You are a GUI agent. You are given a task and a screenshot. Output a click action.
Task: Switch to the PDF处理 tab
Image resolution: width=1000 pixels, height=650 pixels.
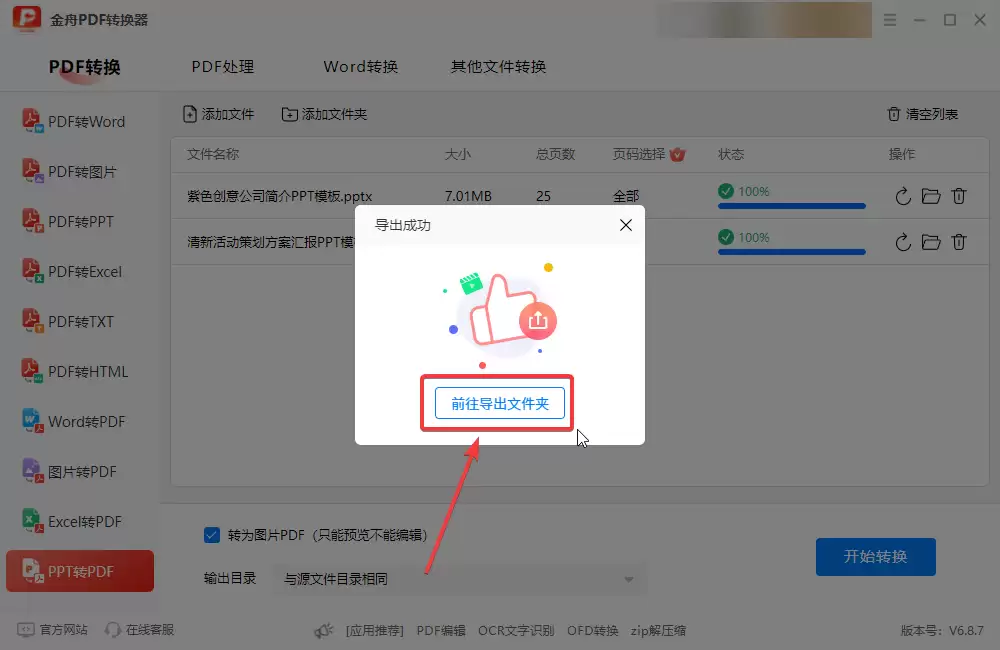(x=222, y=66)
